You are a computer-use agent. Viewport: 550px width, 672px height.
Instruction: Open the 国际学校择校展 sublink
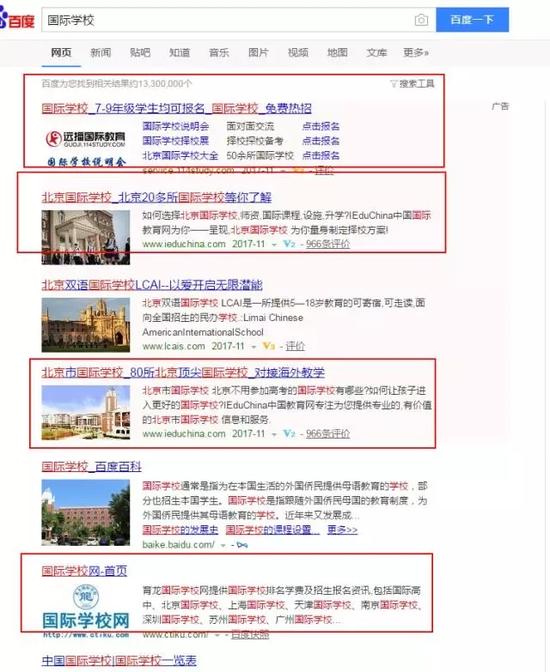[x=176, y=141]
